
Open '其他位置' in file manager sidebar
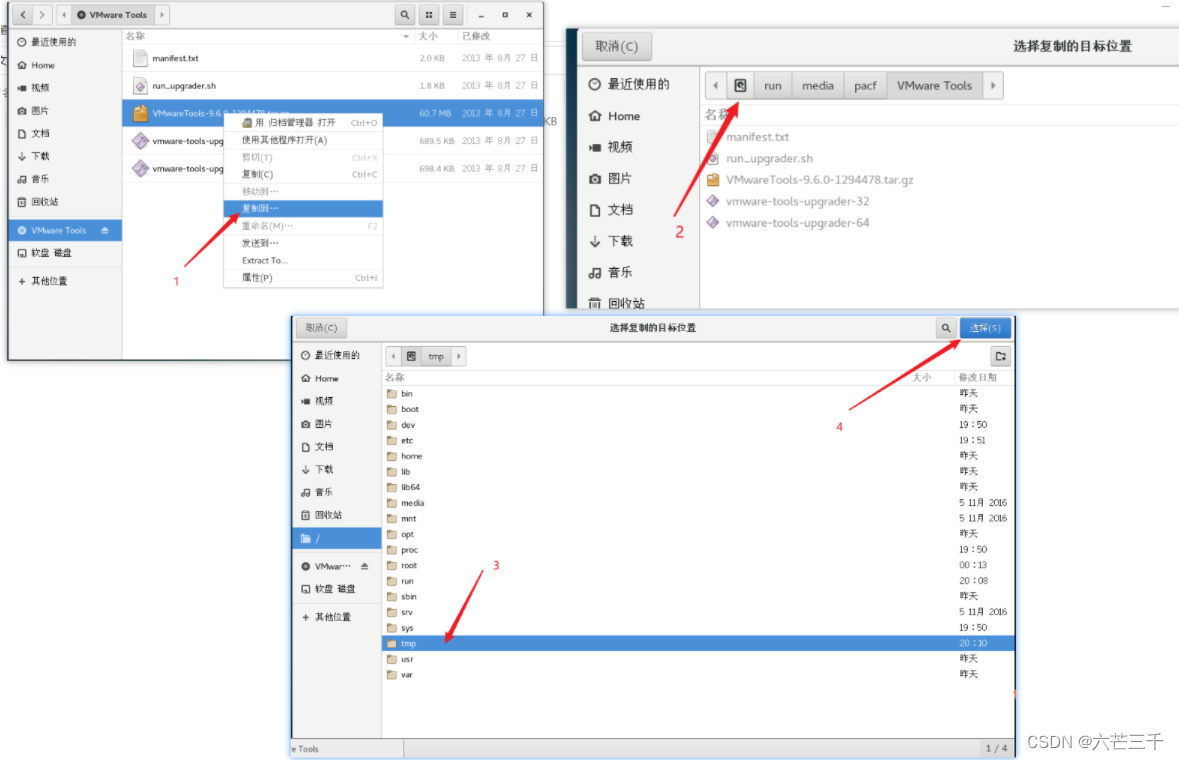pos(65,280)
